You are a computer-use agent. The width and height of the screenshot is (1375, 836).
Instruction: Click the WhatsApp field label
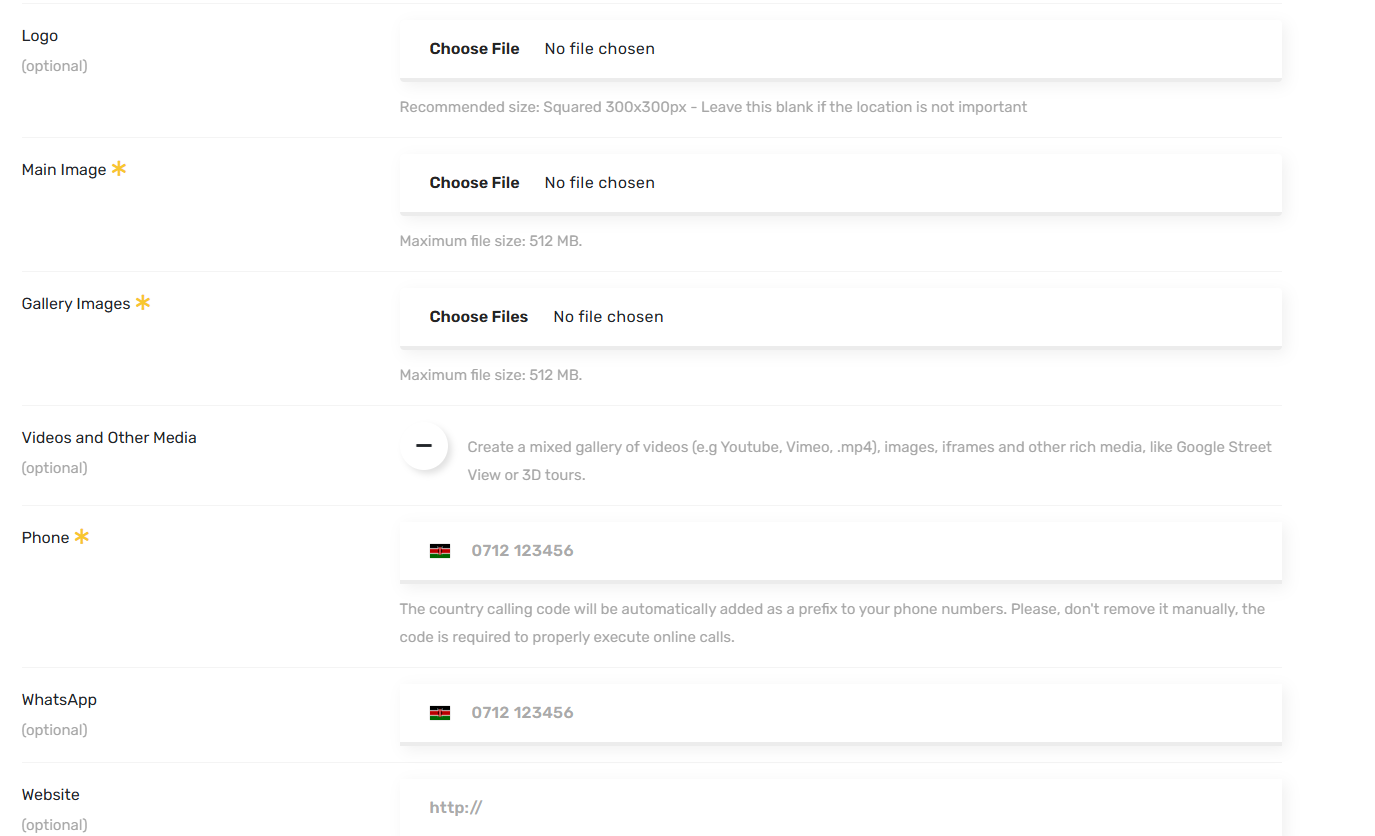click(x=59, y=700)
